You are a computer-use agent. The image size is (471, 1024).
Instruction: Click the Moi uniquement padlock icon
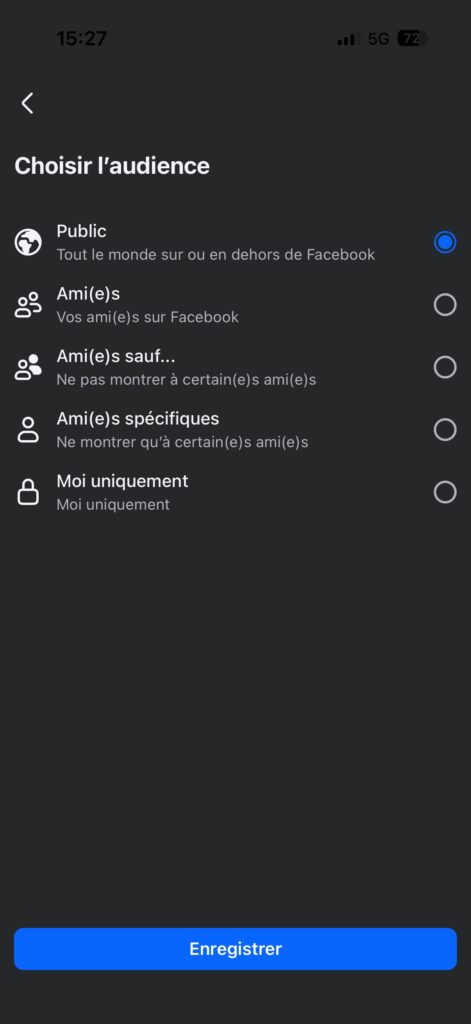point(28,492)
